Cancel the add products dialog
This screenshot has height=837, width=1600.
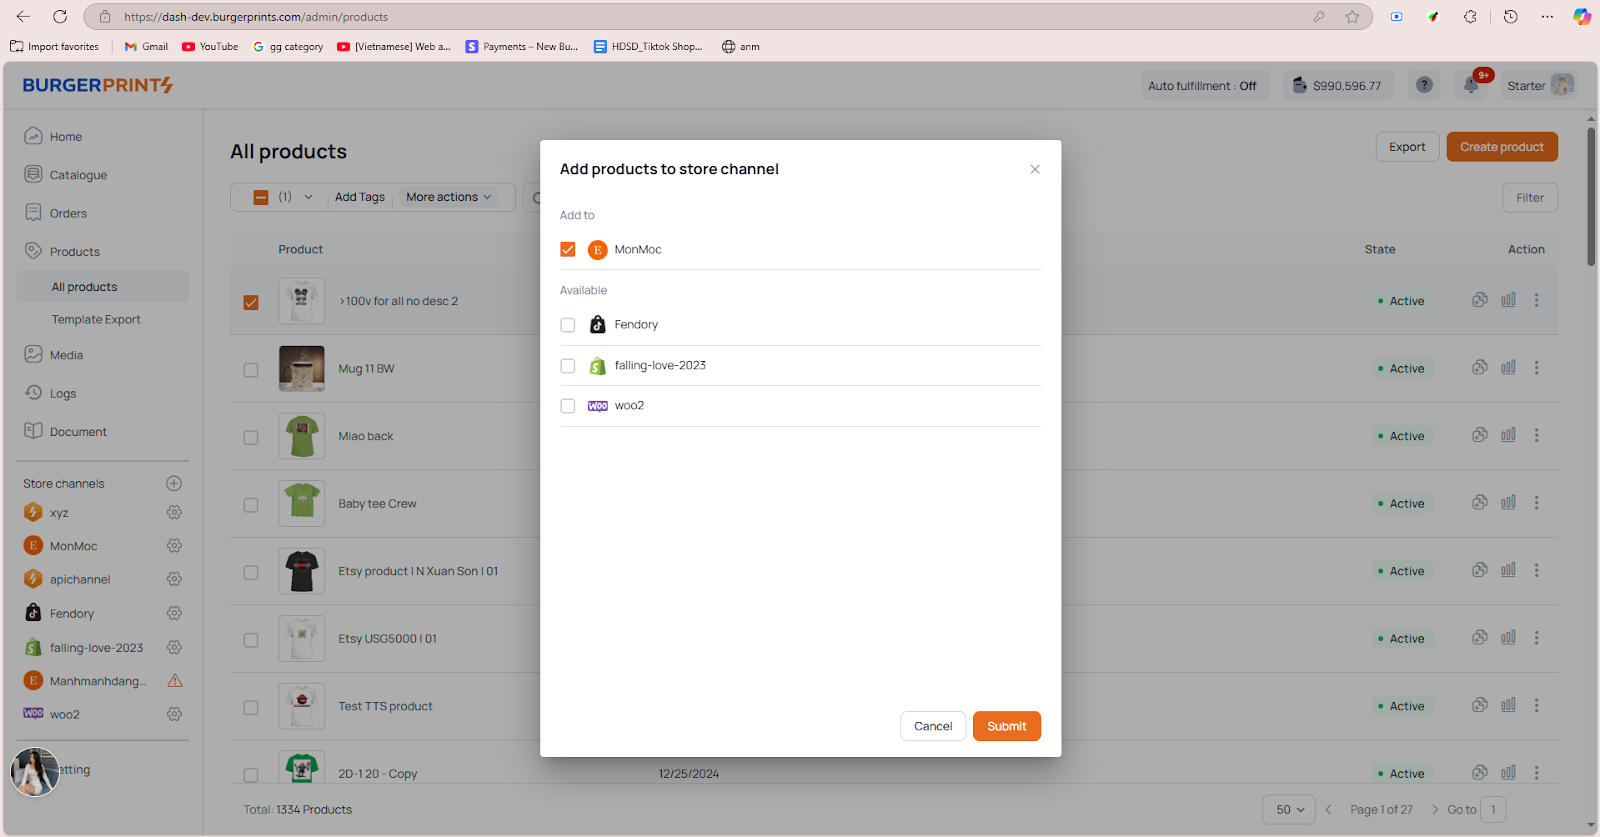[x=933, y=726]
